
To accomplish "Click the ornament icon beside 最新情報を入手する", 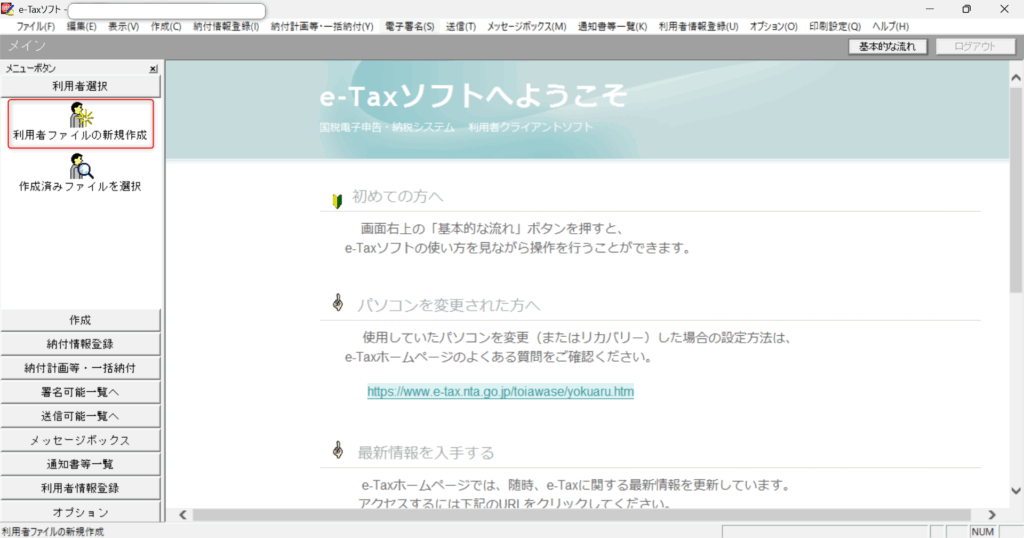I will coord(338,449).
